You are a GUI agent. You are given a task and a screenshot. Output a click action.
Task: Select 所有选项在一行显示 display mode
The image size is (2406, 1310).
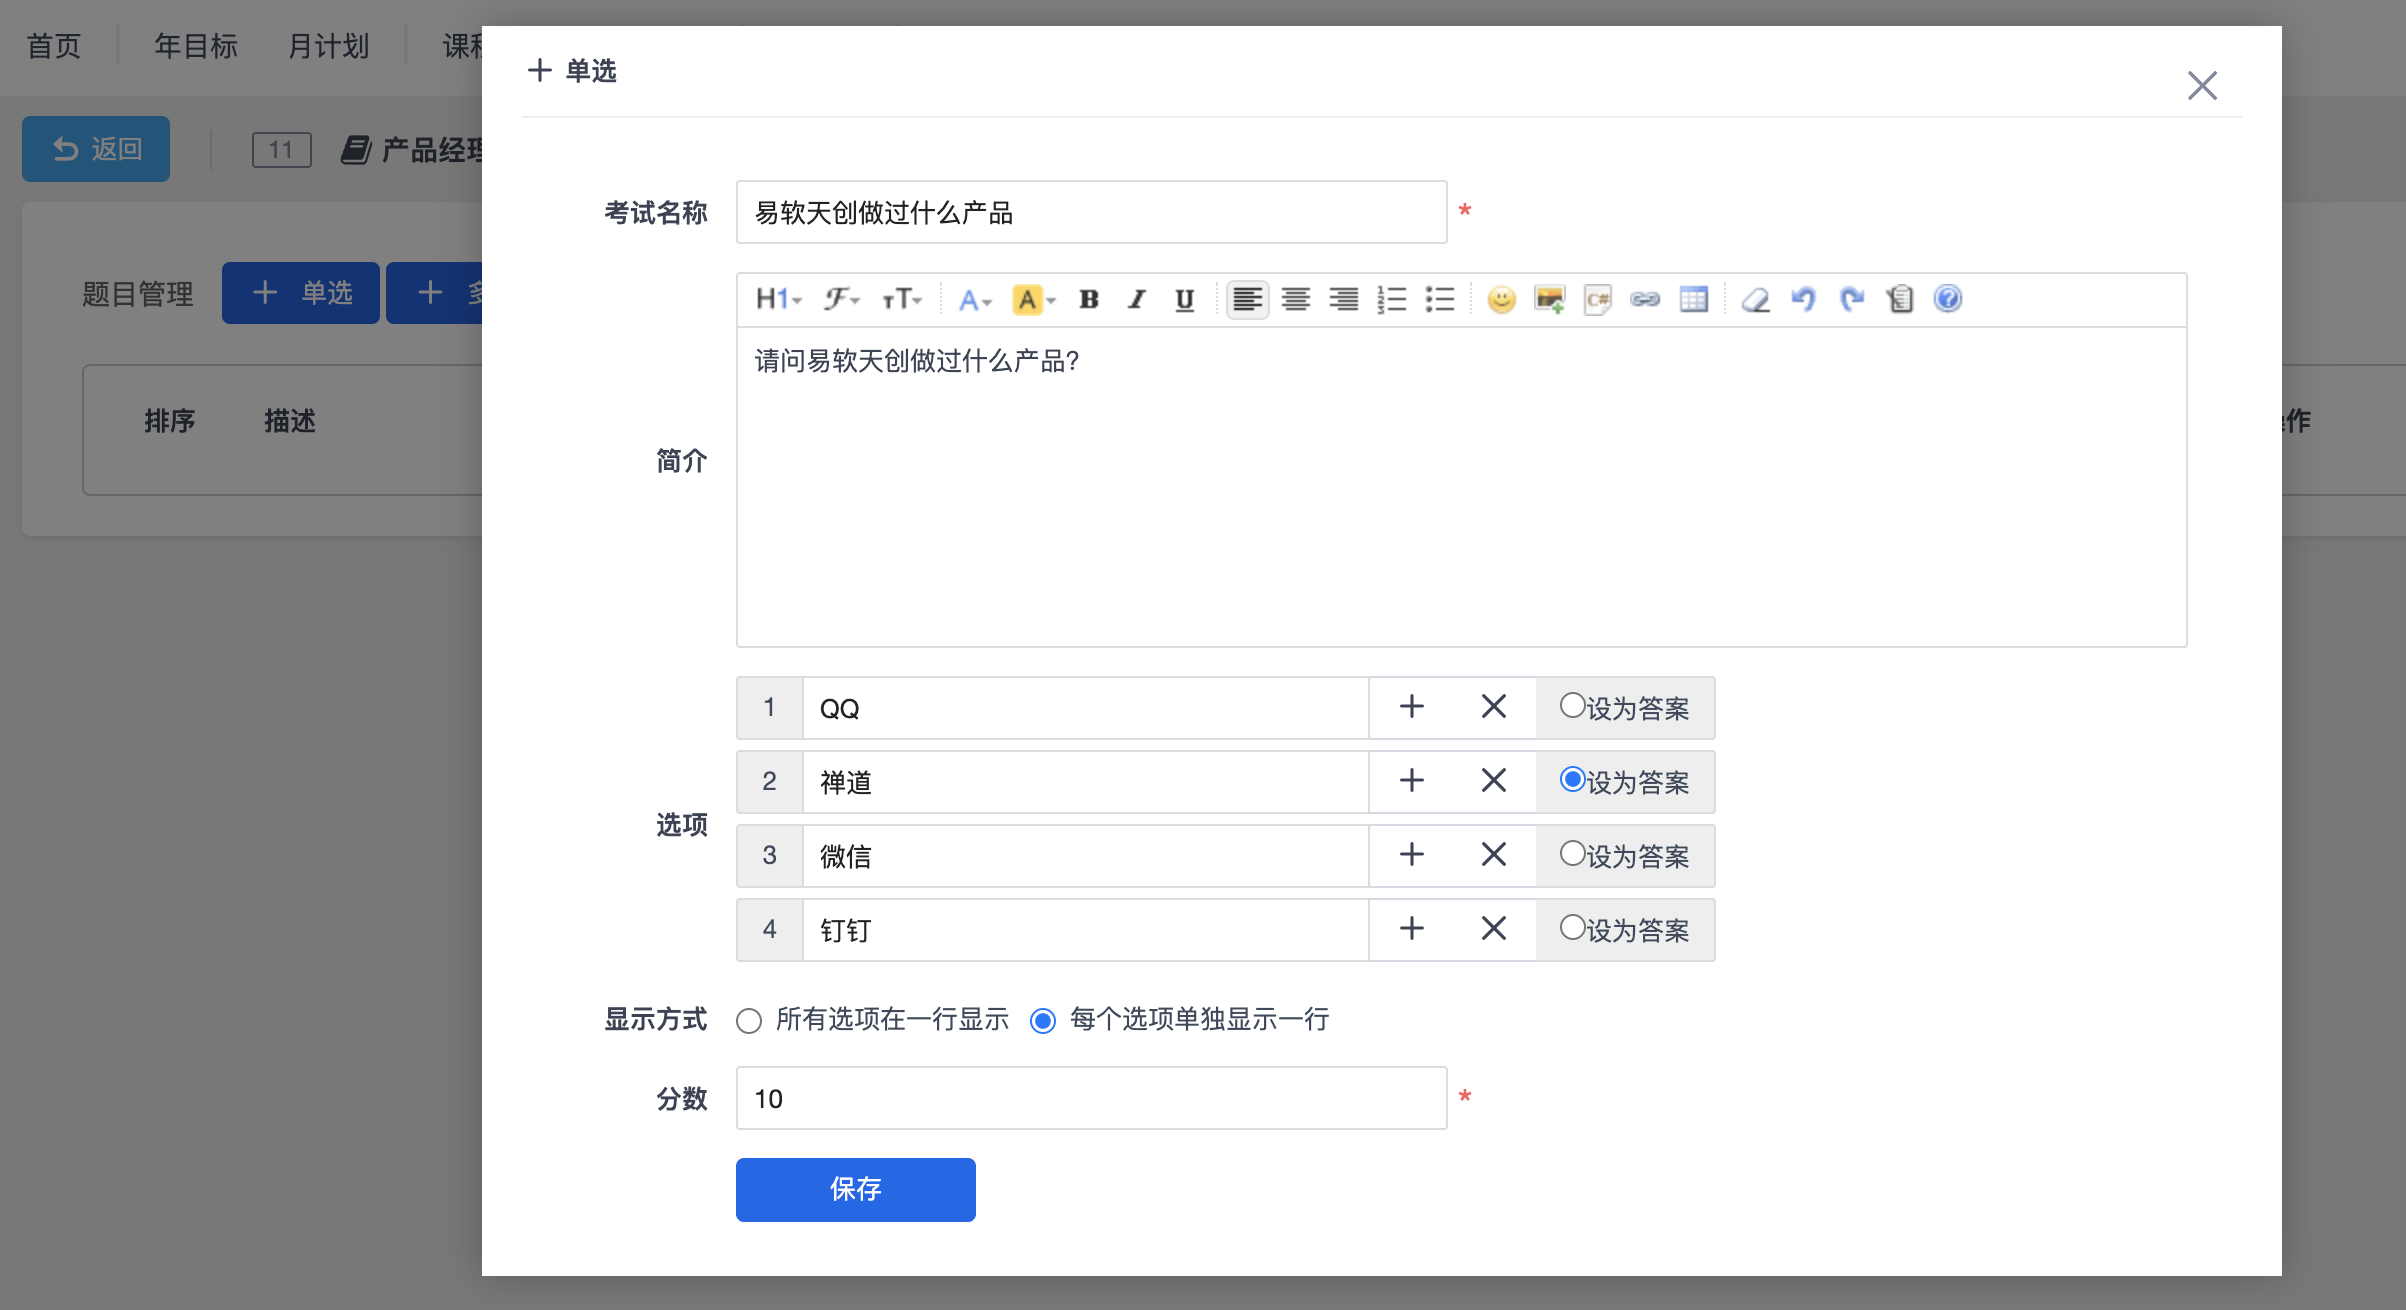[x=749, y=1021]
